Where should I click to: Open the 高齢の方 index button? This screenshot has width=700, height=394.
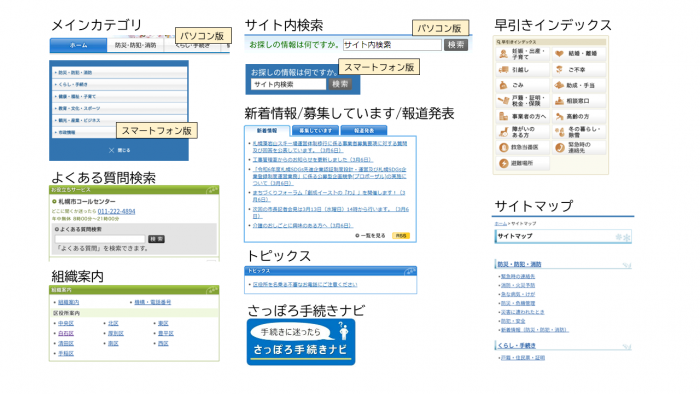click(x=579, y=116)
